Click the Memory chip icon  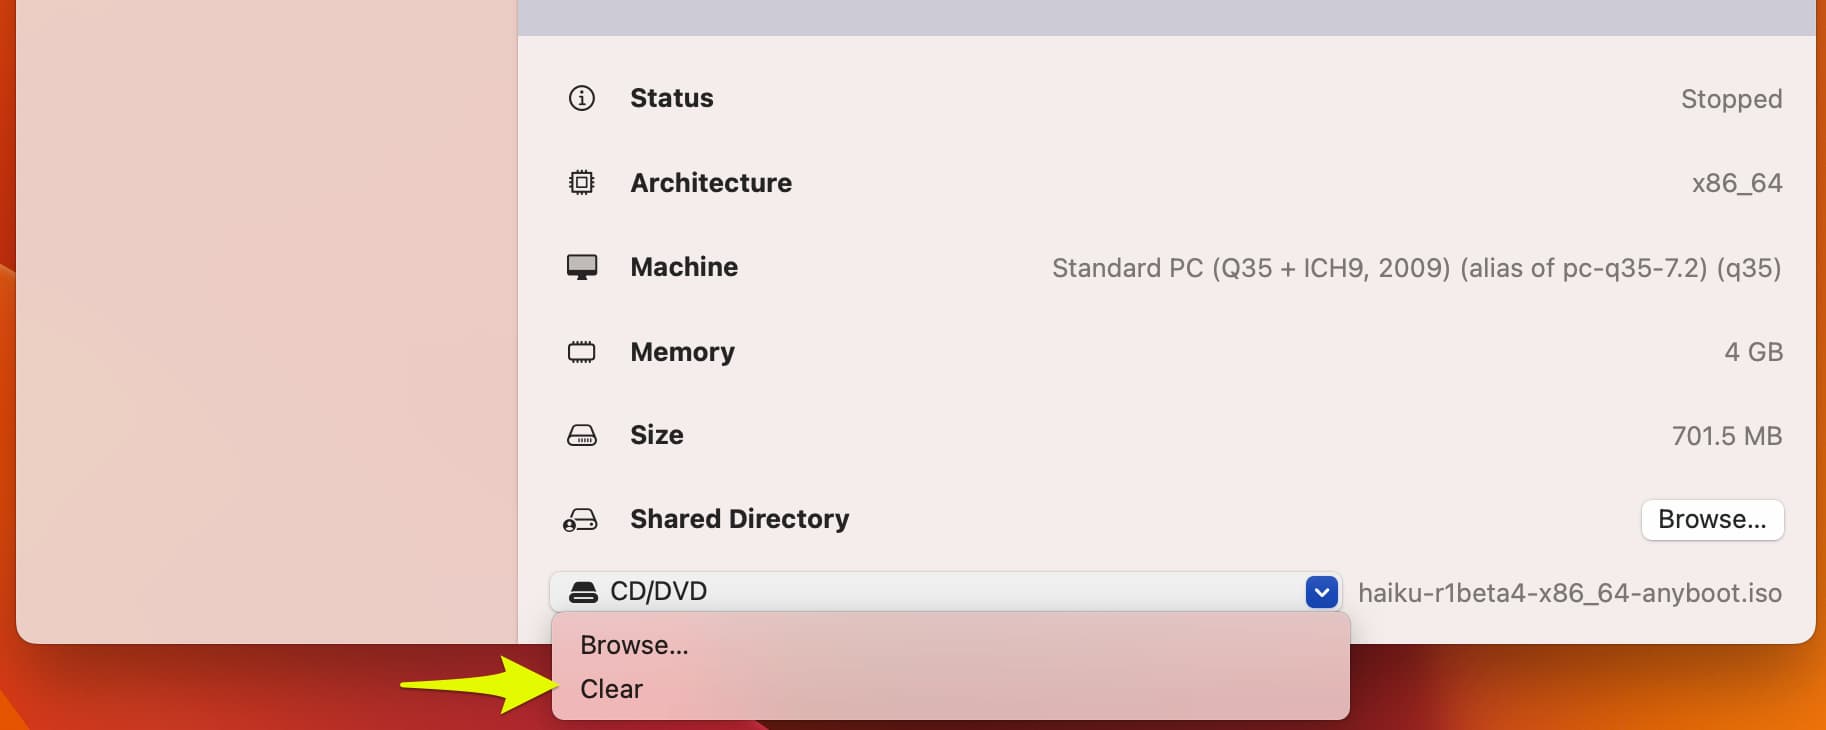point(581,352)
